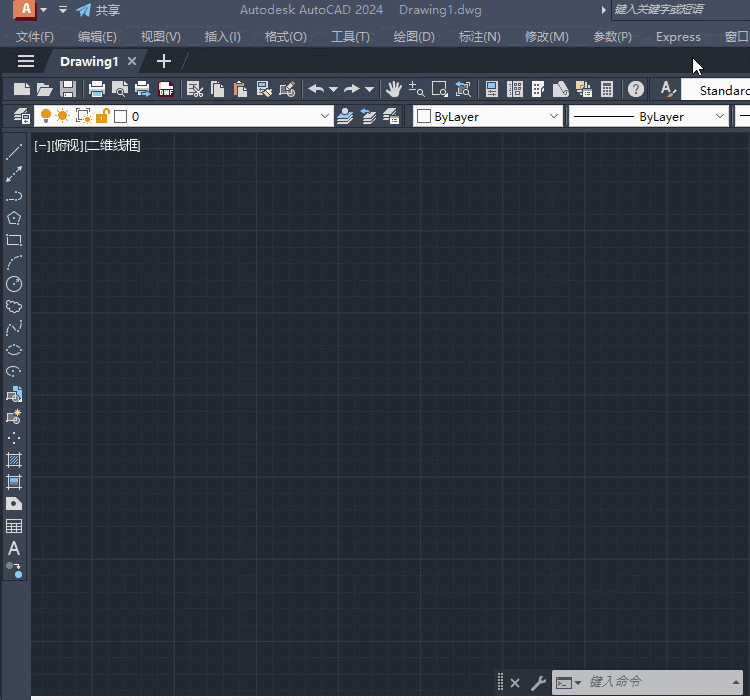The height and width of the screenshot is (700, 750).
Task: Toggle layer 0 on/off lightbulb
Action: tap(45, 116)
